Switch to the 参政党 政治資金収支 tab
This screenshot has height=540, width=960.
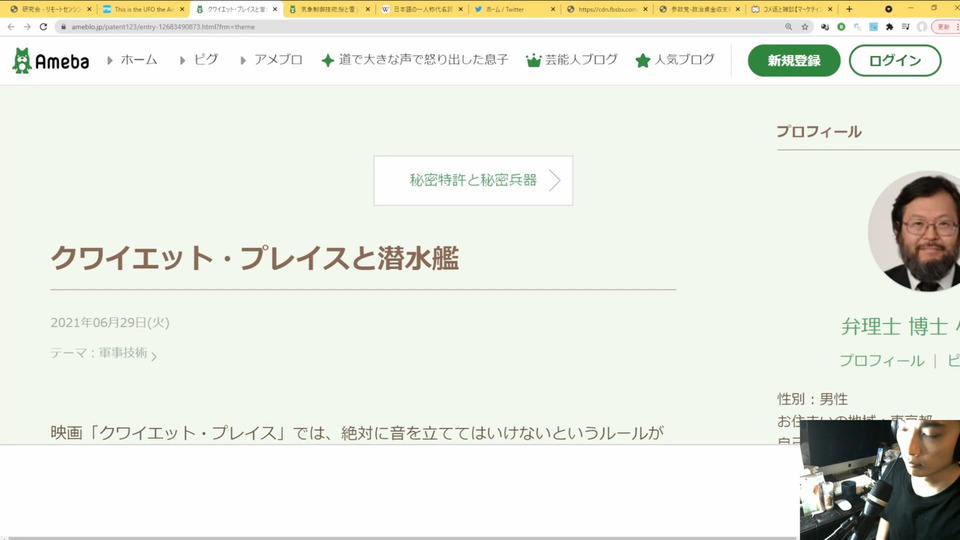(x=699, y=9)
